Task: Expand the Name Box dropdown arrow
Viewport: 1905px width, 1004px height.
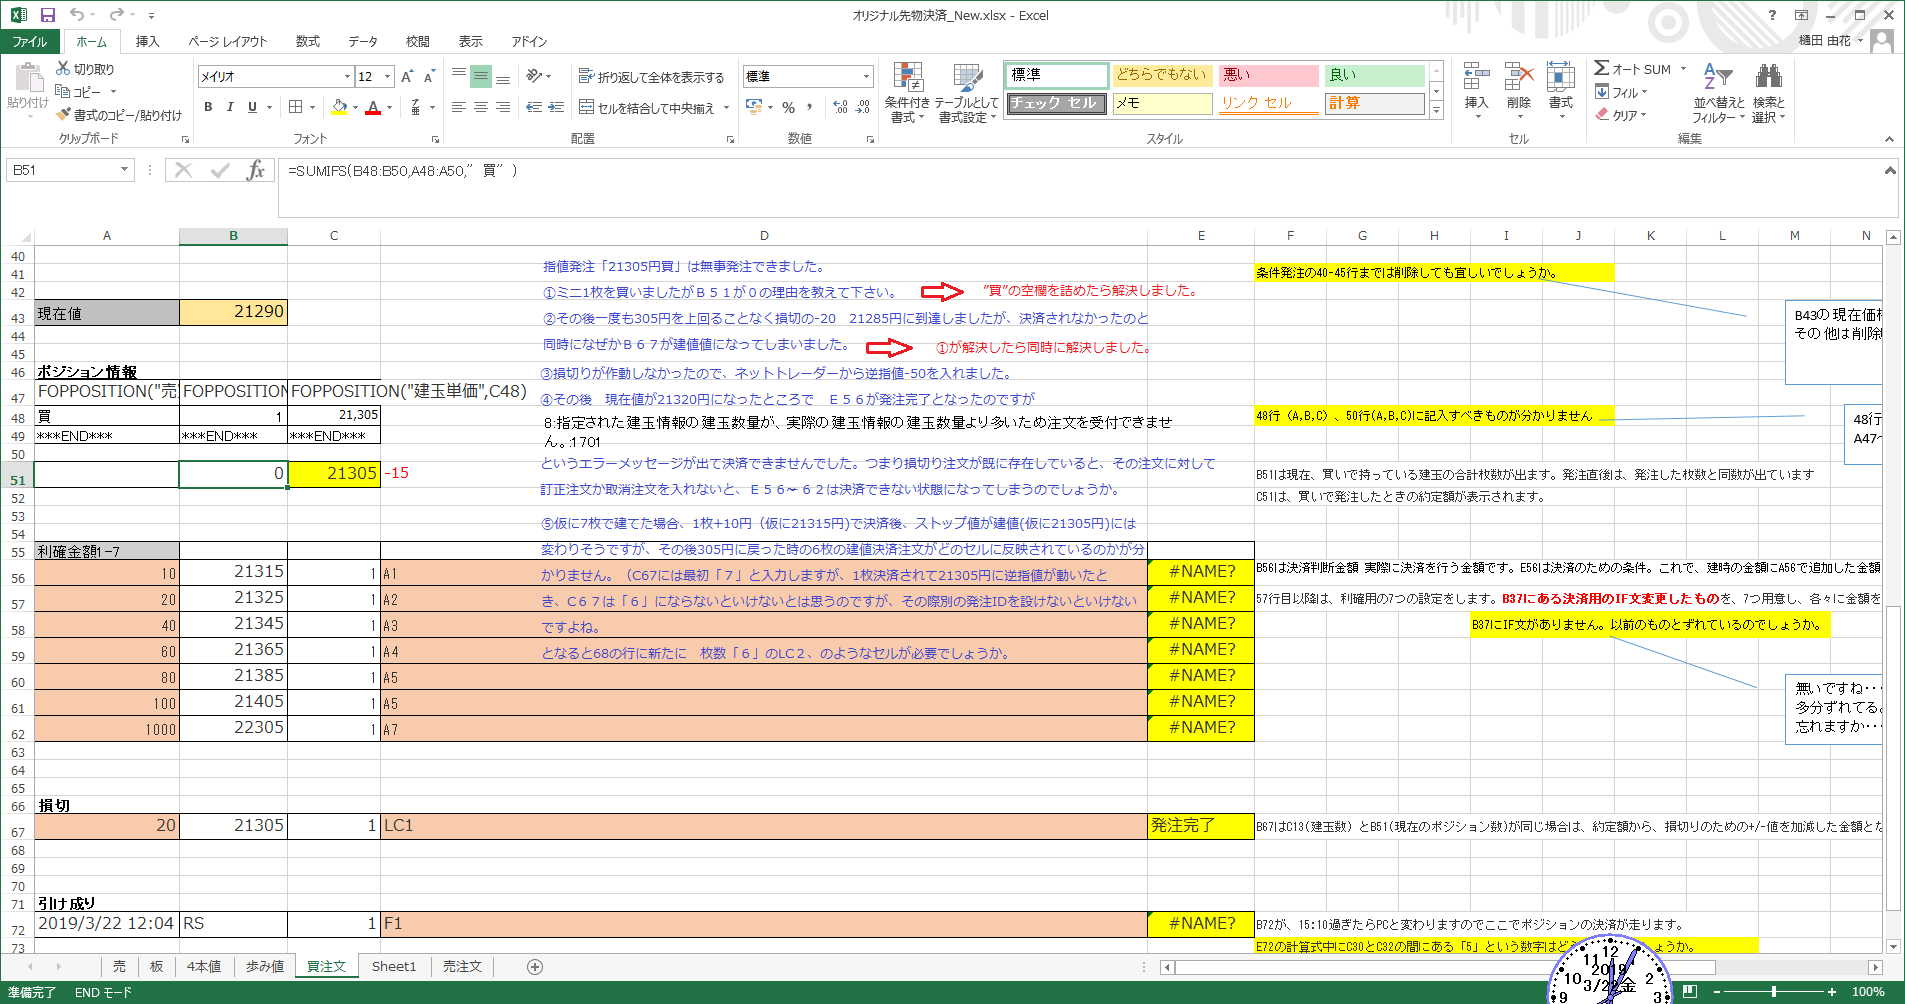Action: click(x=124, y=170)
